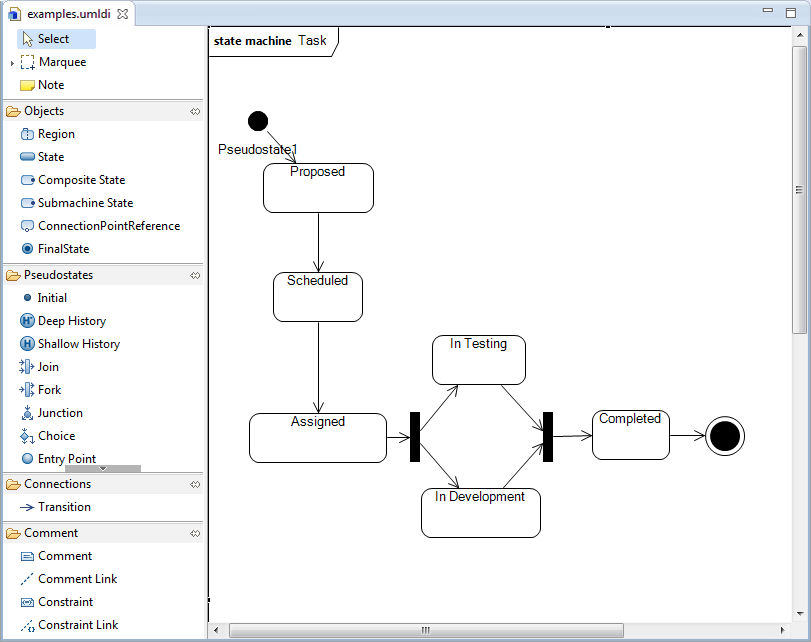Click the horizontal scrollbar at the bottom
The image size is (811, 642).
coord(425,631)
